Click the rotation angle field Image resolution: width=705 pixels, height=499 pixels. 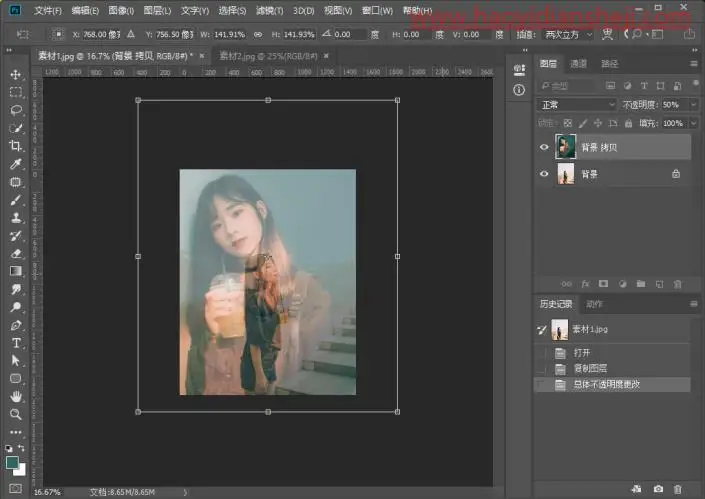point(349,35)
